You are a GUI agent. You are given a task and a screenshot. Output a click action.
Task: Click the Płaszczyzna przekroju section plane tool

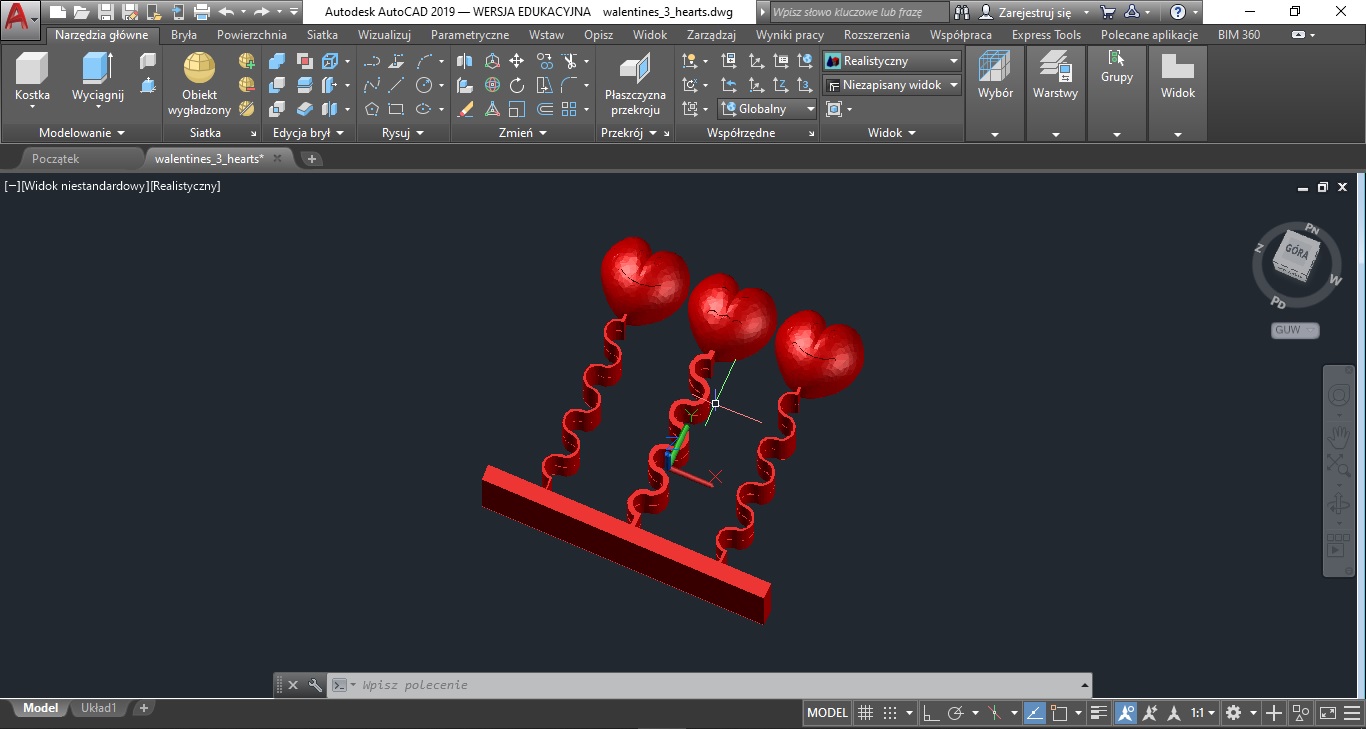[x=635, y=84]
